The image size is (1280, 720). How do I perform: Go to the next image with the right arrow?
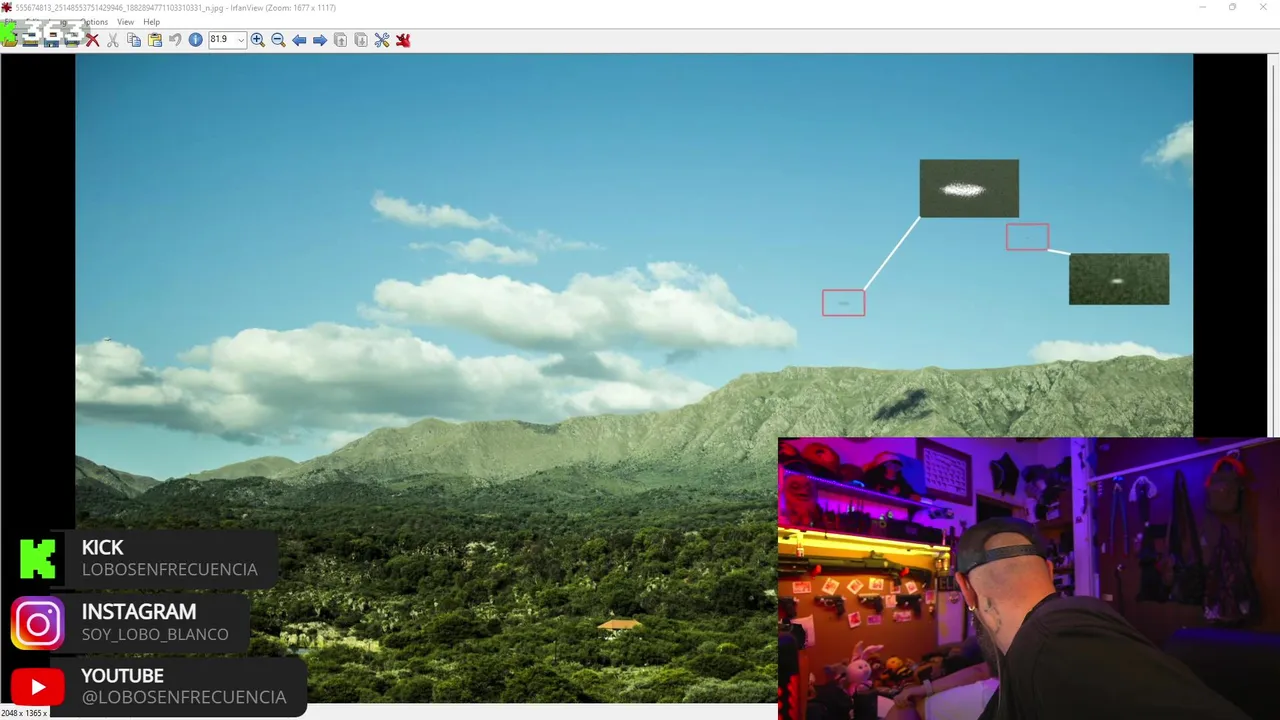tap(320, 40)
